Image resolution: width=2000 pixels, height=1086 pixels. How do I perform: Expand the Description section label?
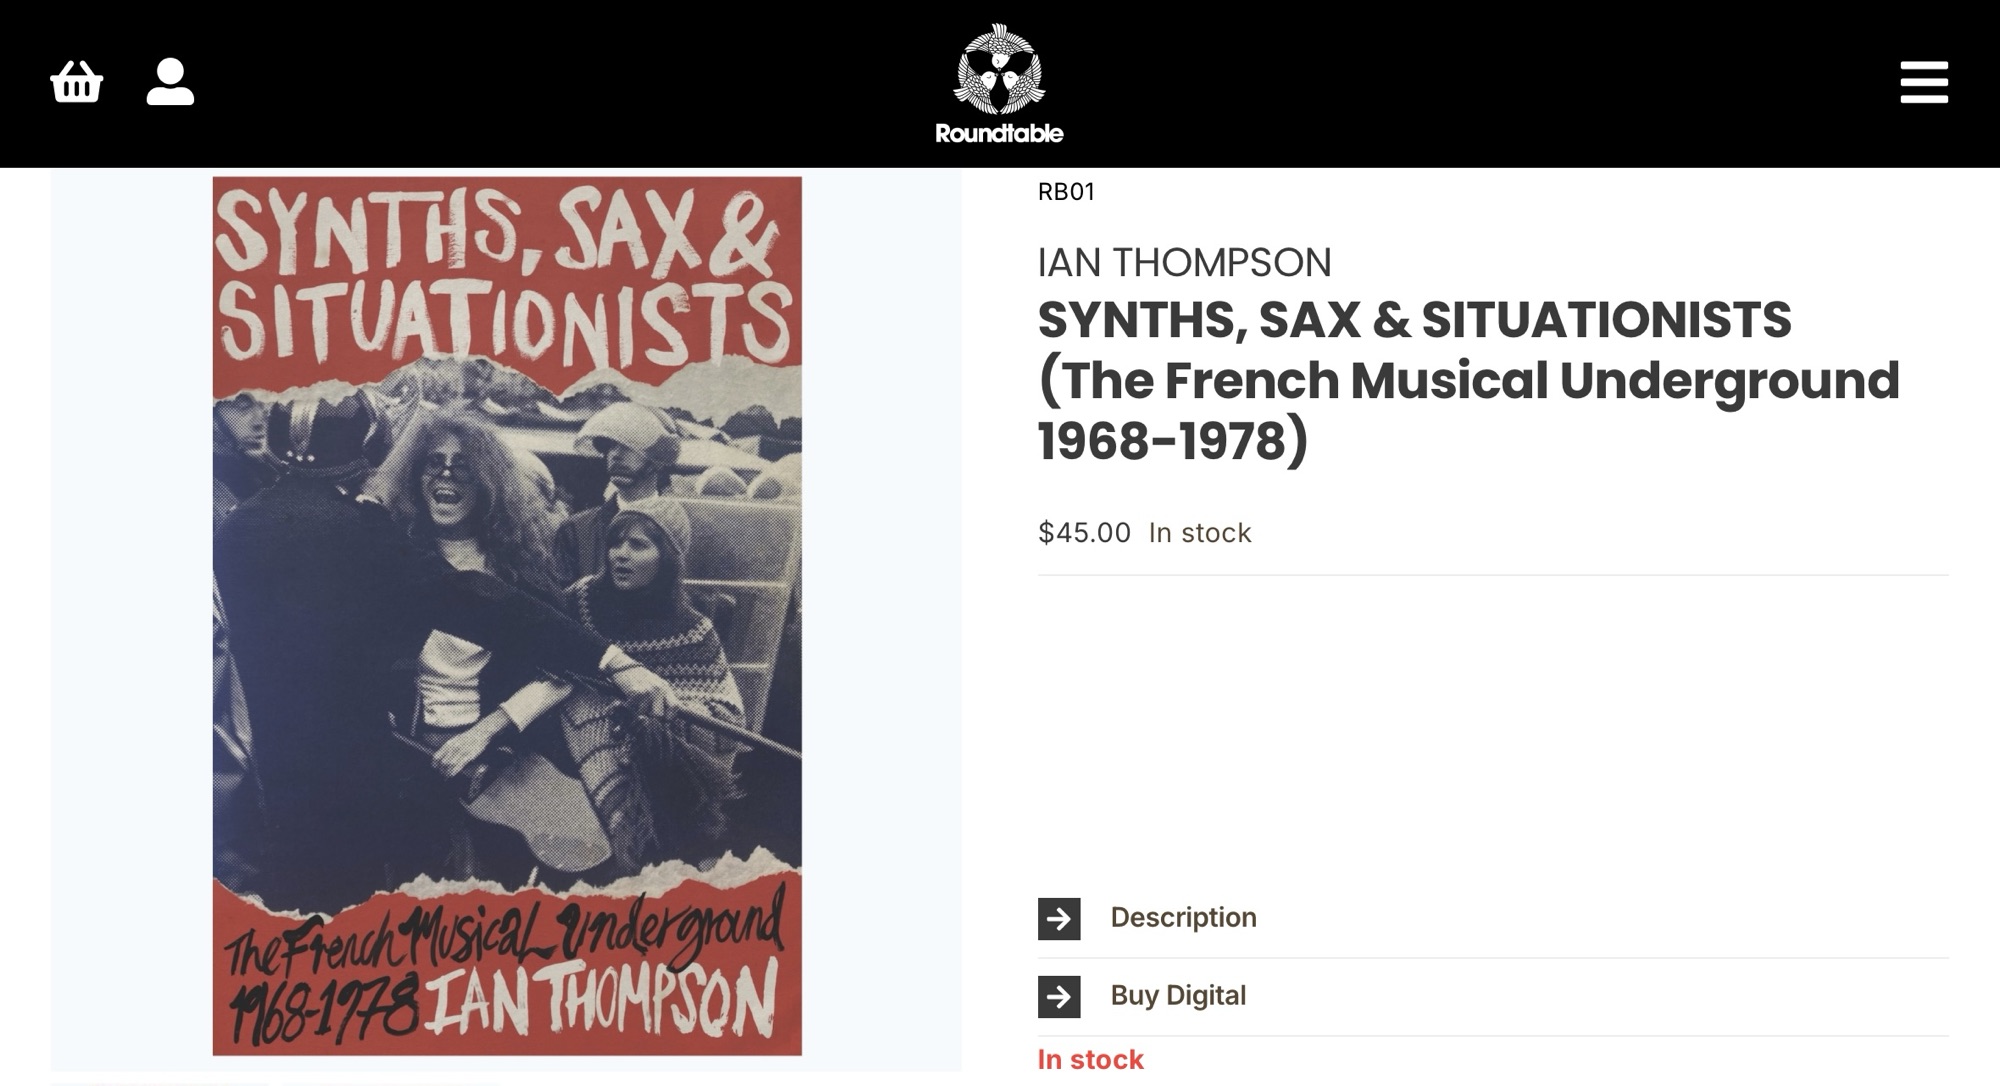1183,917
